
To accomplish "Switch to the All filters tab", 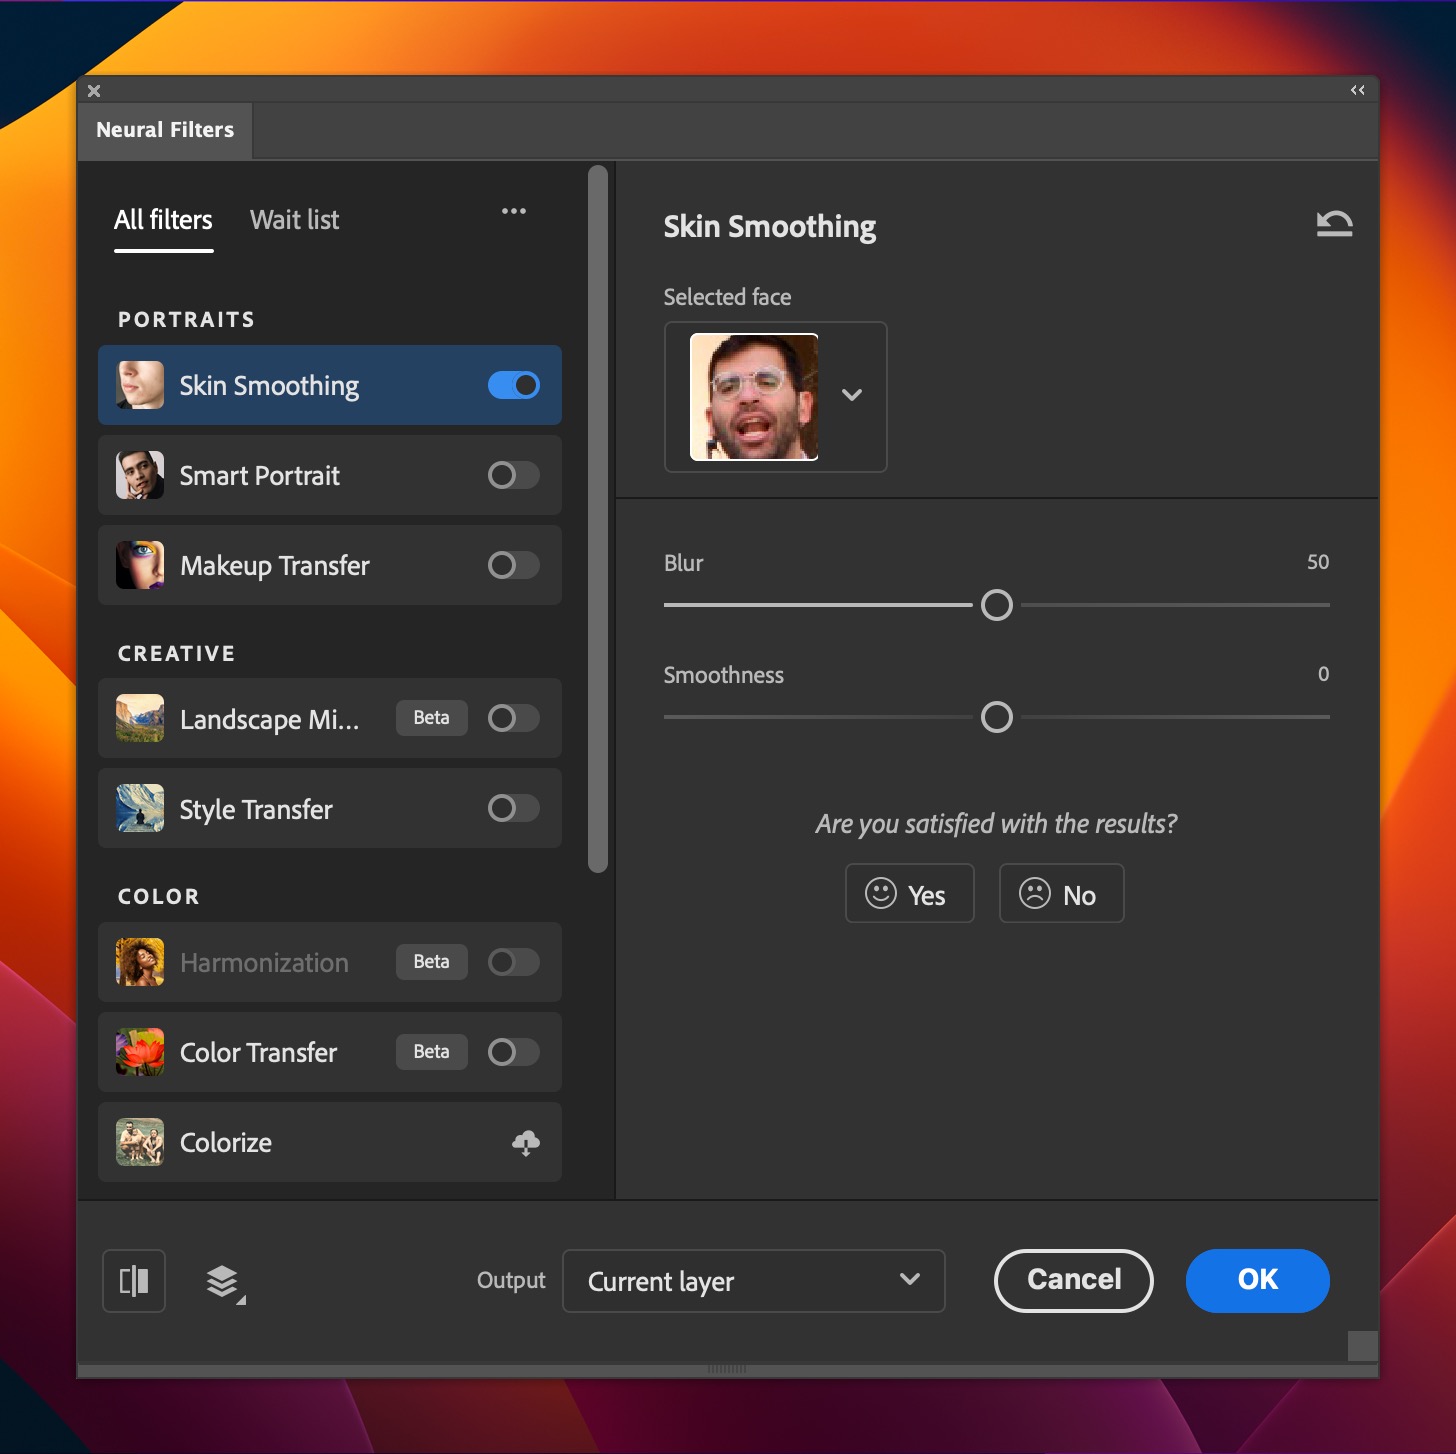I will (163, 220).
